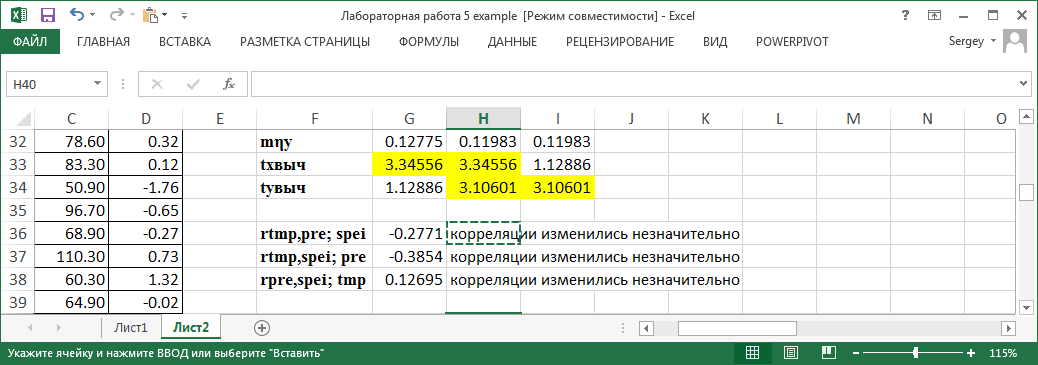This screenshot has height=365, width=1038.
Task: Open the РАЗМЕТКА СТРАНИЦЫ tab
Action: tap(305, 42)
